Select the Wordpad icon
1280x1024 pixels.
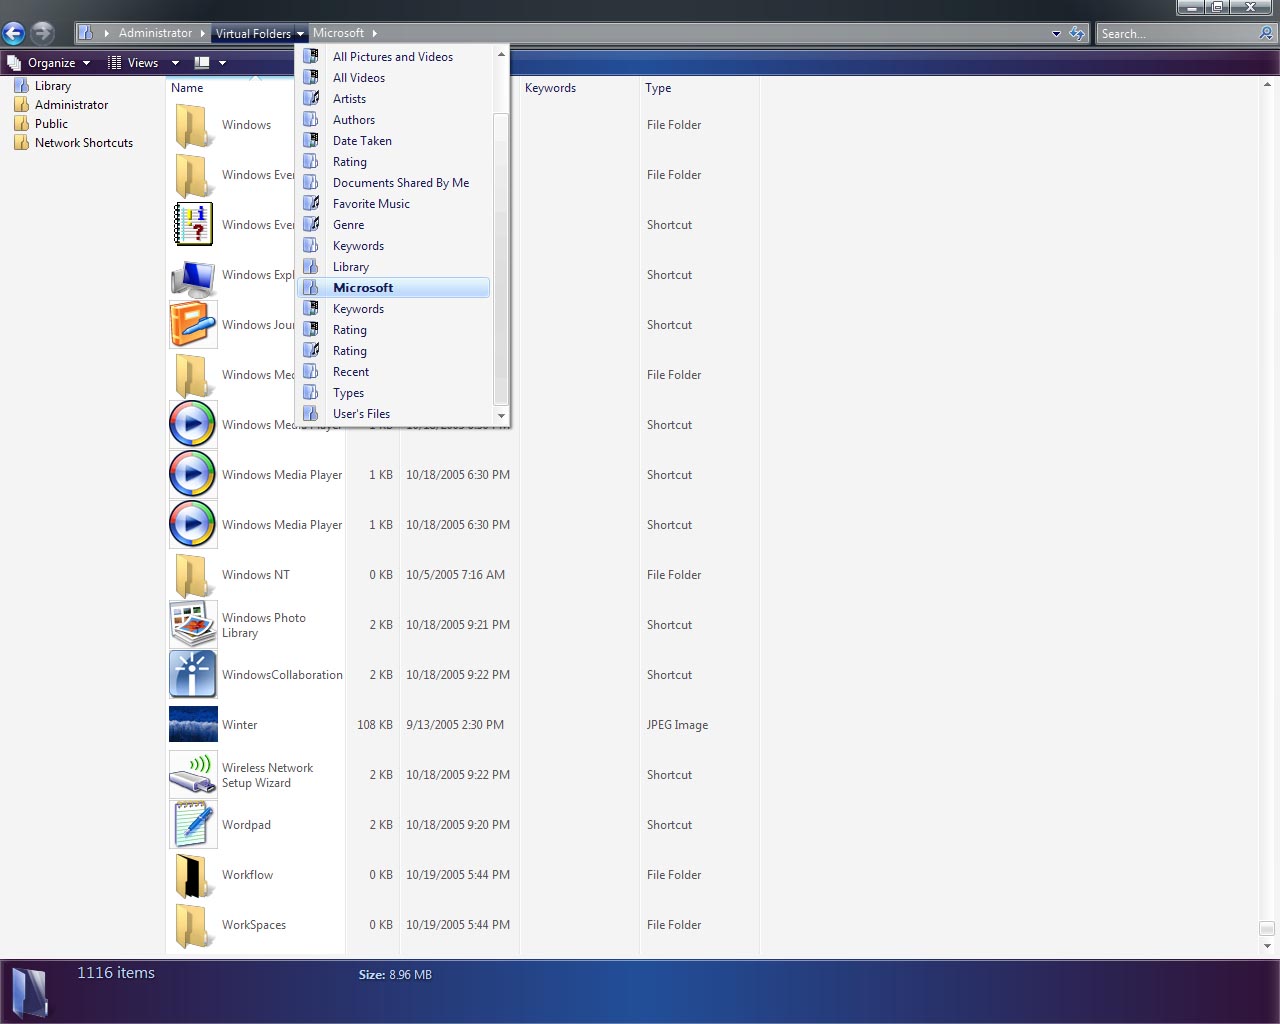point(193,825)
